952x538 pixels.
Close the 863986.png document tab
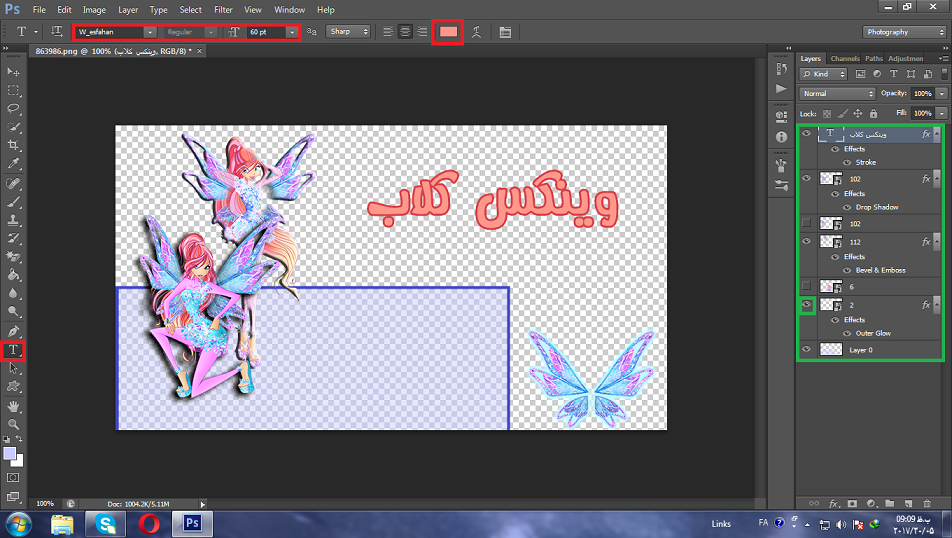[199, 51]
